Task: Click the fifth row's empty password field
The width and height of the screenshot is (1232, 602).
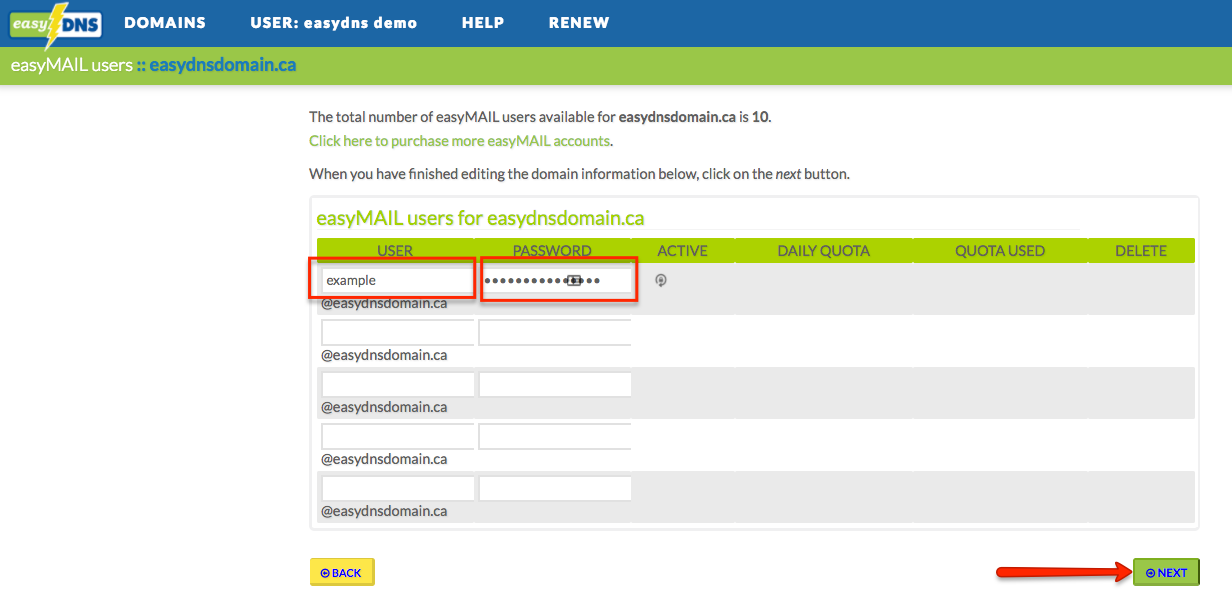Action: pos(556,488)
